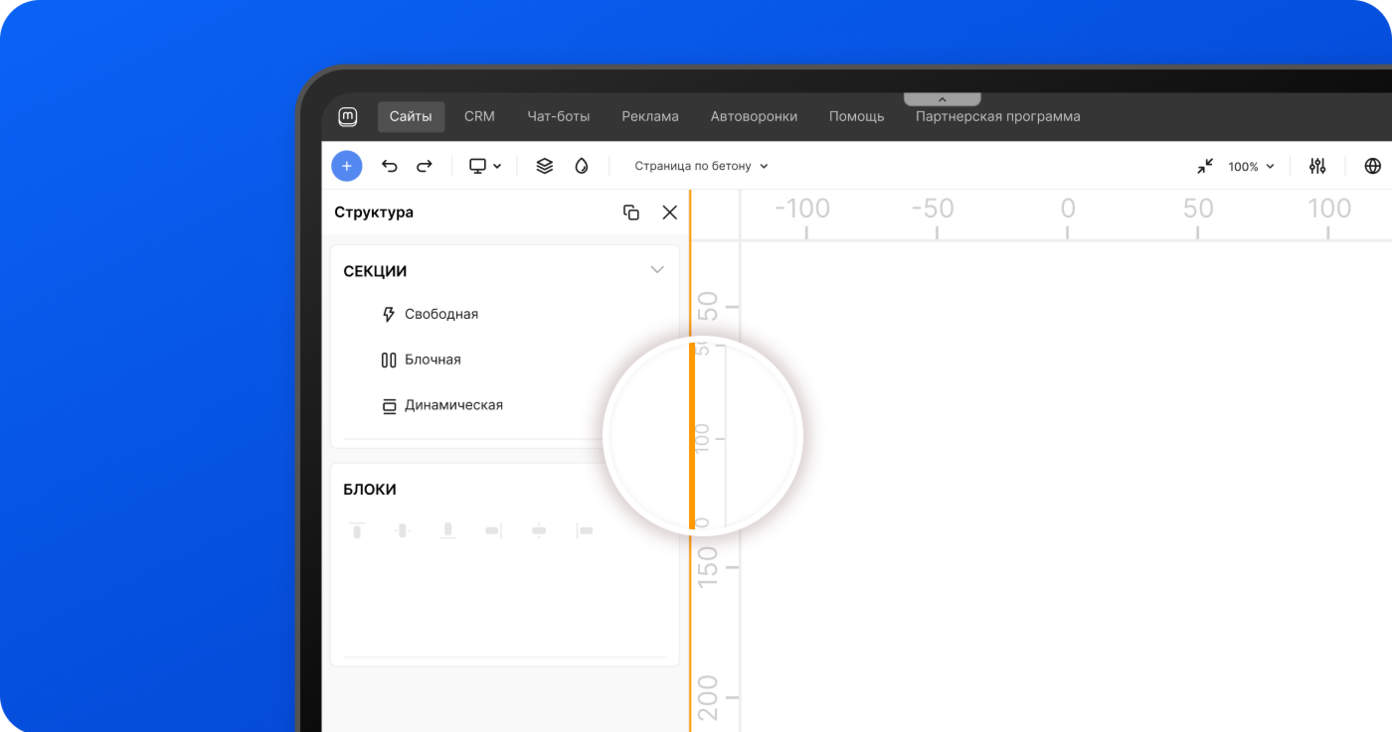Click the align vertical center icon

click(x=402, y=530)
